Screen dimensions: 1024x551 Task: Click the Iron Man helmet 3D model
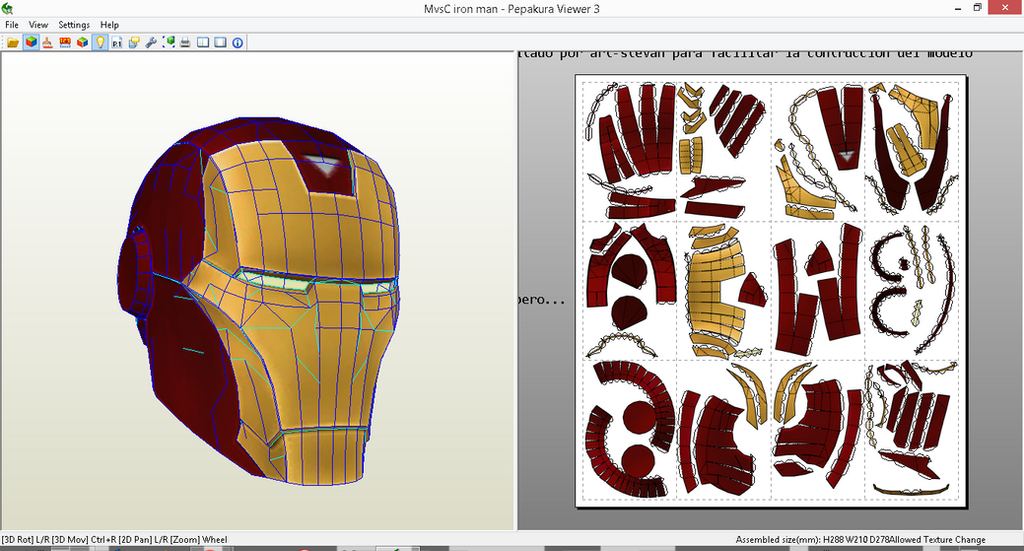click(261, 300)
